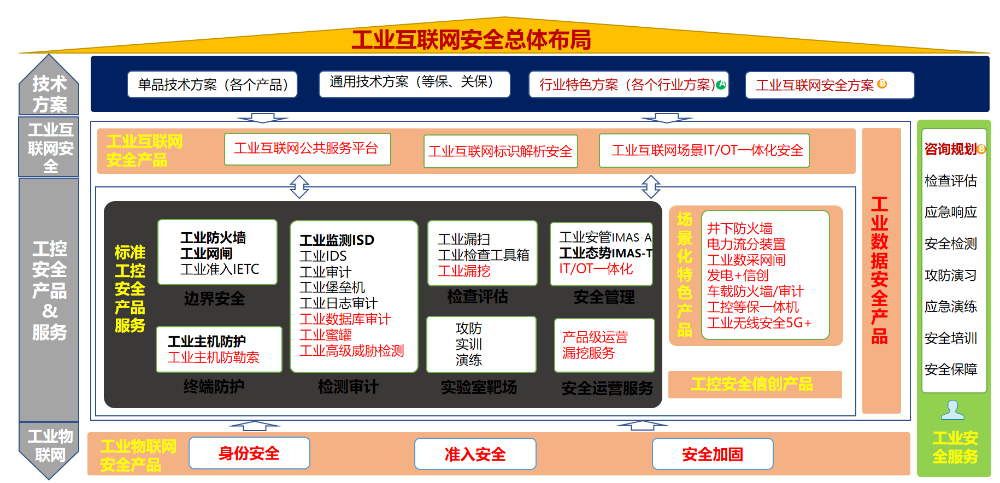Image resolution: width=1000 pixels, height=483 pixels.
Task: Click the 电力流分装置 entry
Action: (746, 244)
